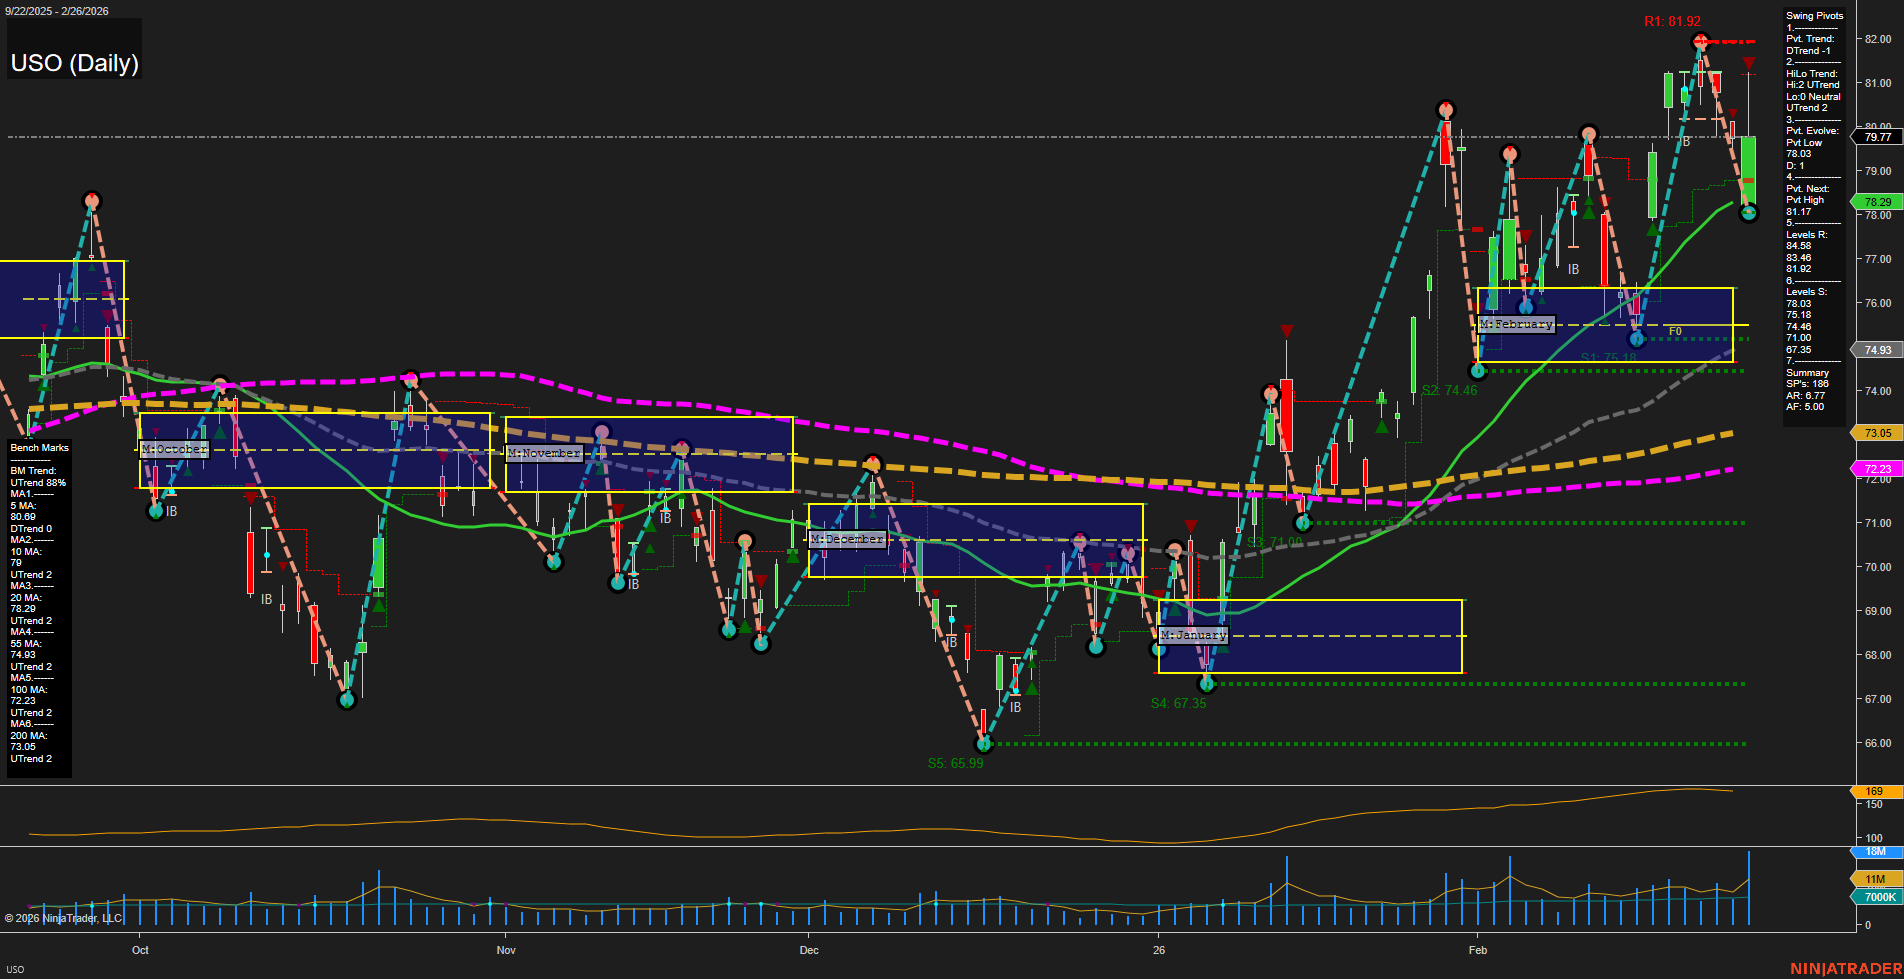
Task: Click the red sell triangle near the 81.92 high
Action: click(1749, 63)
